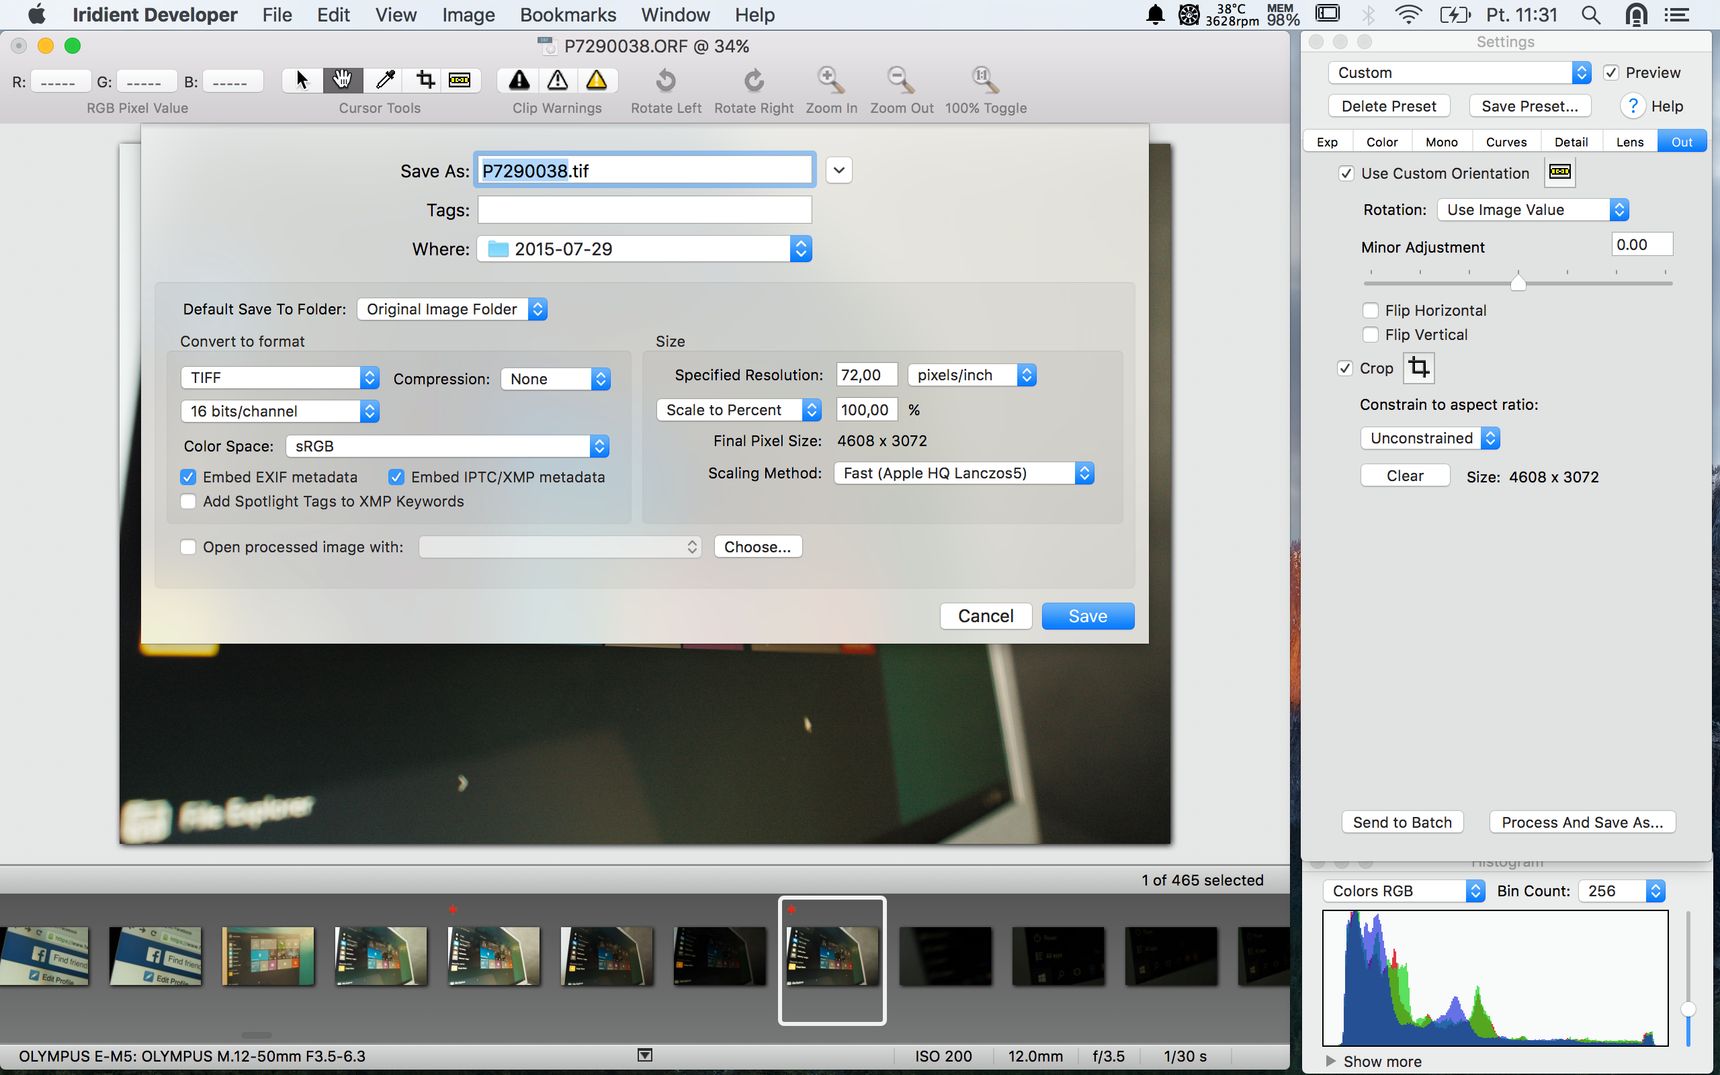The image size is (1720, 1075).
Task: Click the Save As filename field
Action: [645, 170]
